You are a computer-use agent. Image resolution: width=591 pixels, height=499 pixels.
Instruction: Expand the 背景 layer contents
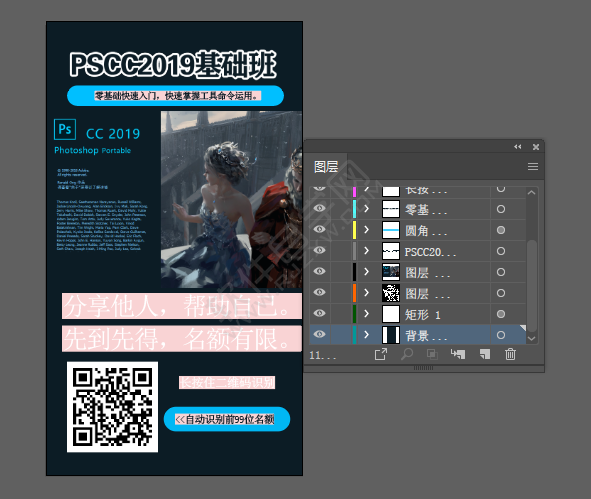click(x=366, y=335)
